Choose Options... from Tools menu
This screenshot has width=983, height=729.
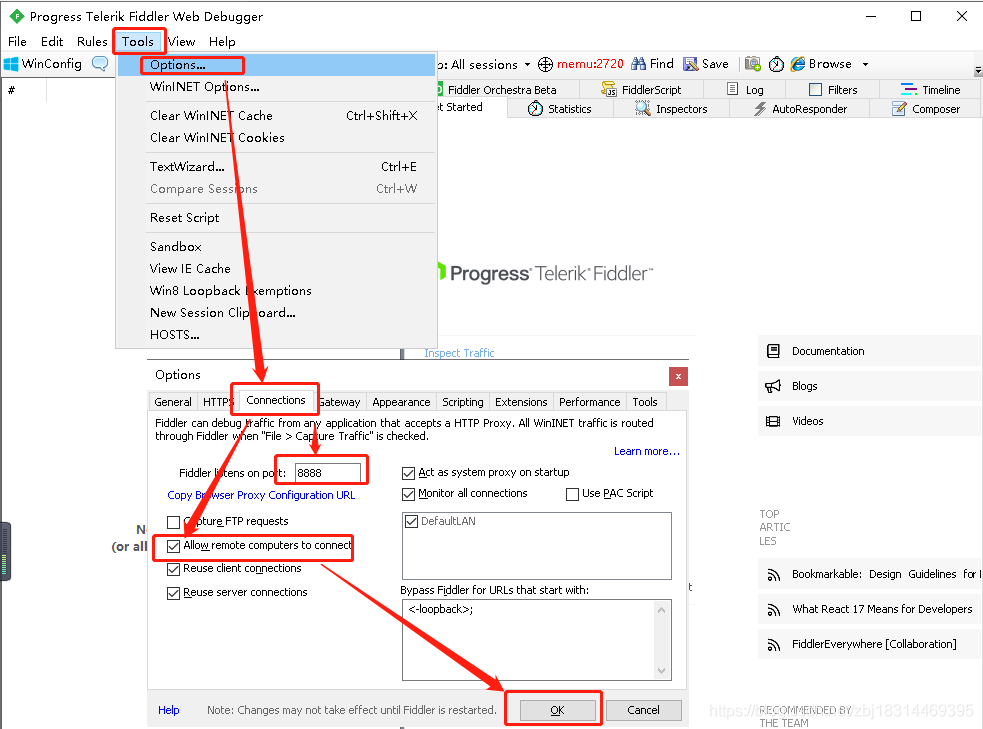click(x=277, y=65)
